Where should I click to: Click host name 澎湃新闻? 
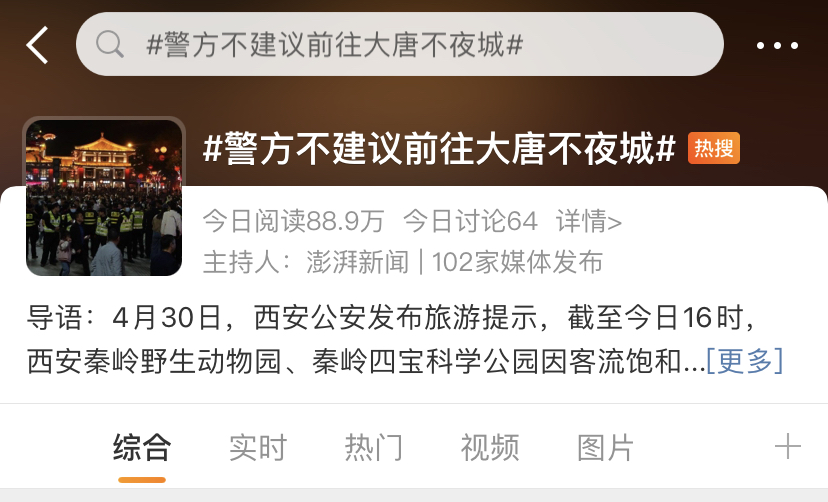(x=357, y=262)
